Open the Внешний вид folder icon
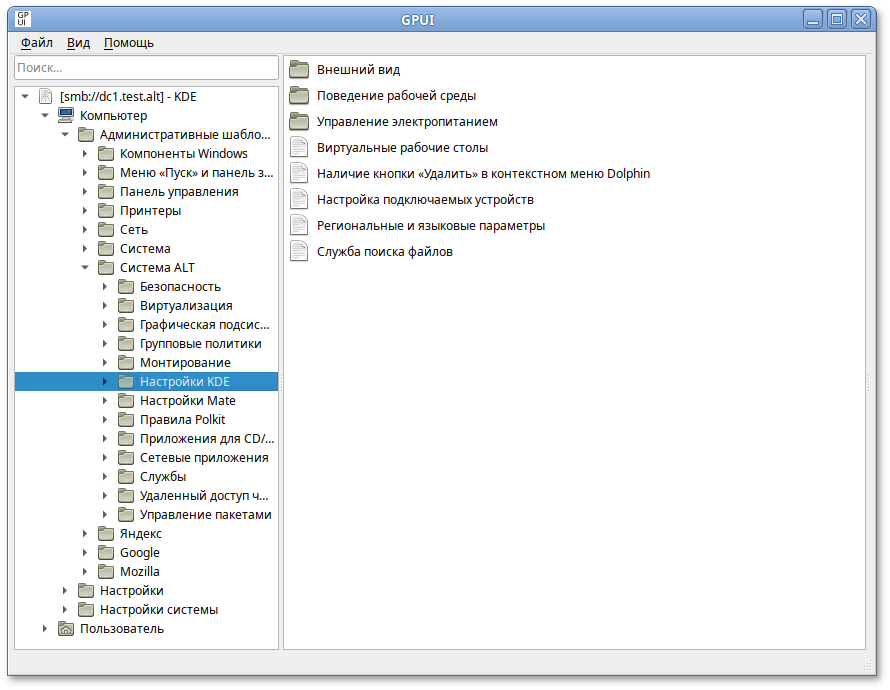The height and width of the screenshot is (690, 890). (299, 70)
